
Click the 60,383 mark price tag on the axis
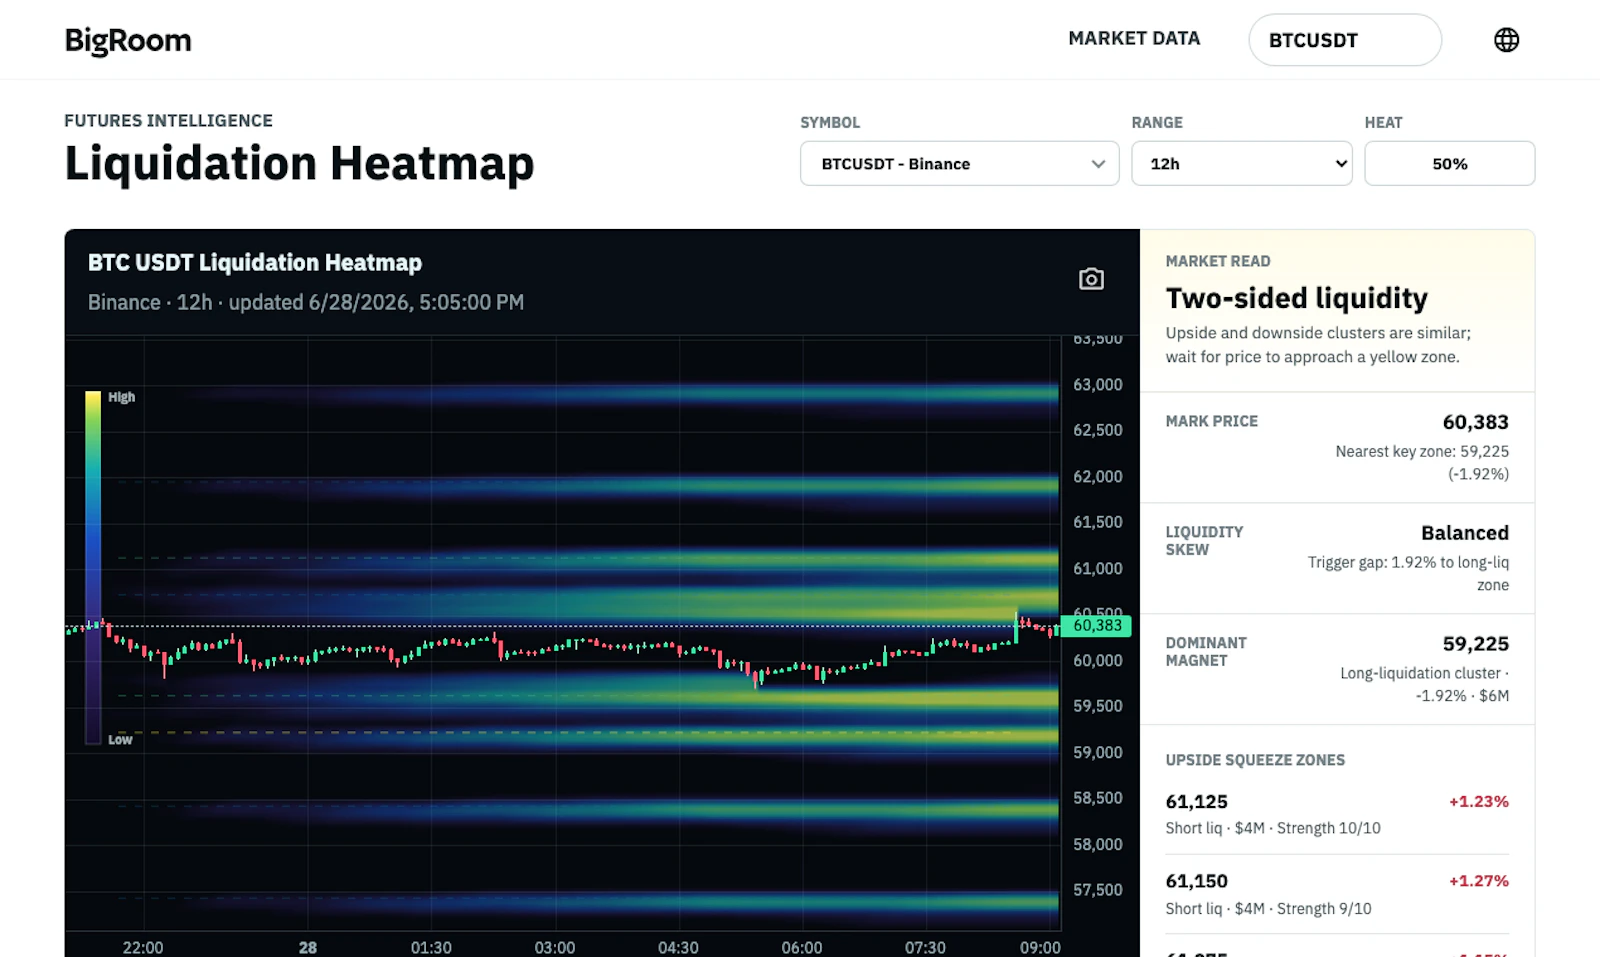[1097, 626]
